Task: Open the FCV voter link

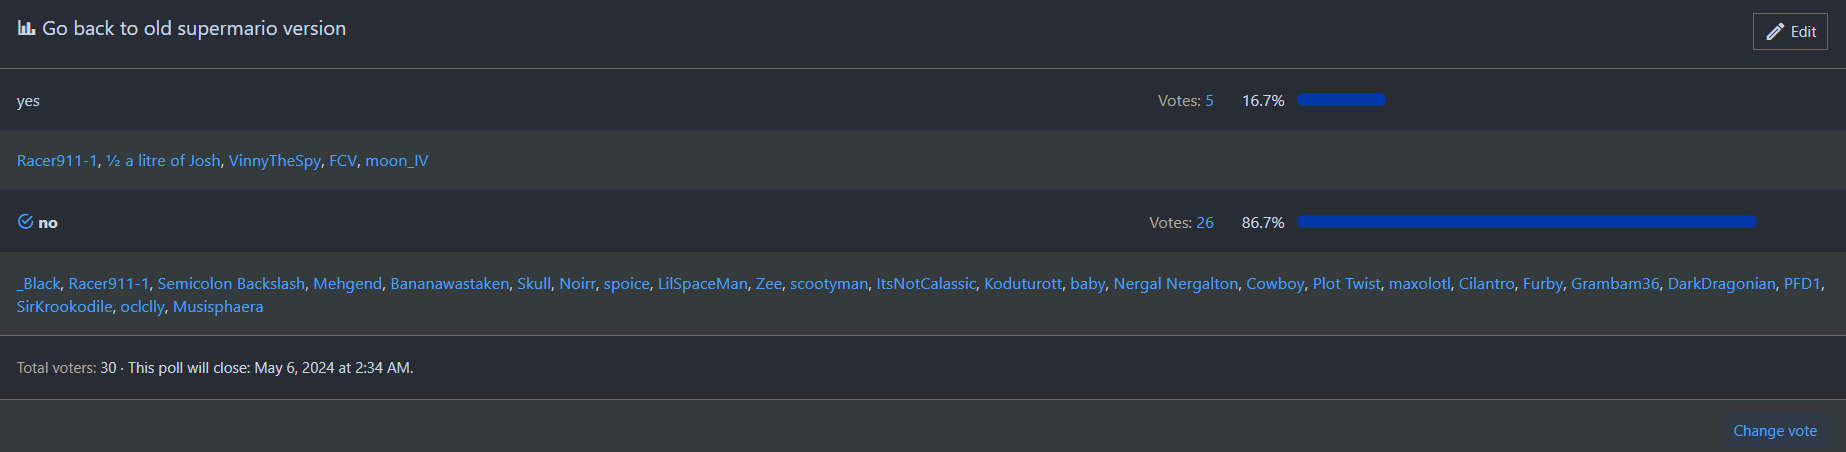Action: tap(342, 161)
